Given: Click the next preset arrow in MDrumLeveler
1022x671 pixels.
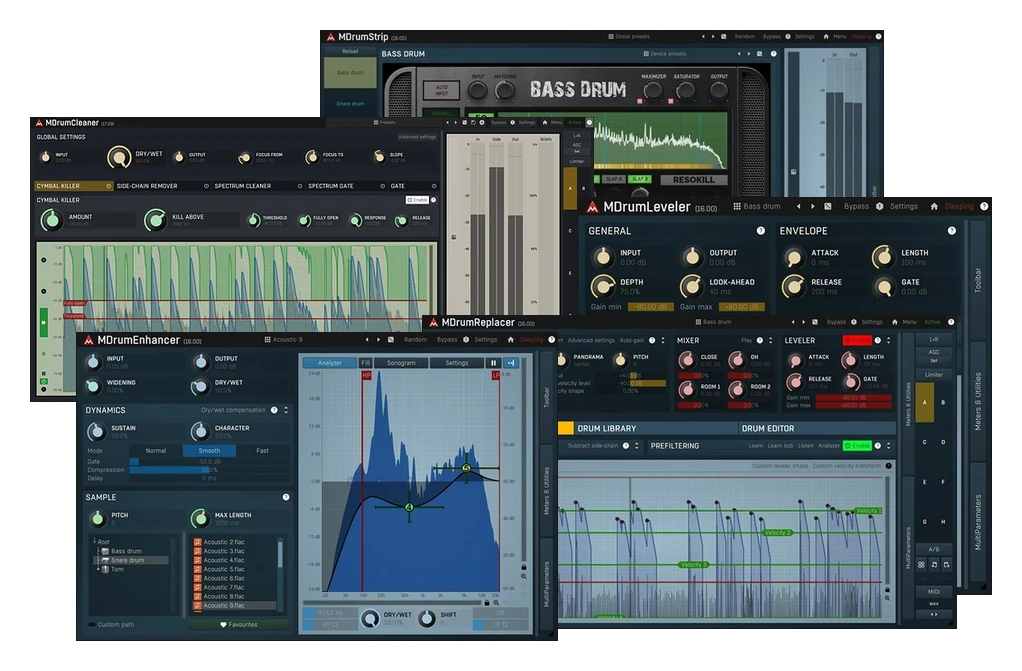Looking at the screenshot, I should [813, 206].
